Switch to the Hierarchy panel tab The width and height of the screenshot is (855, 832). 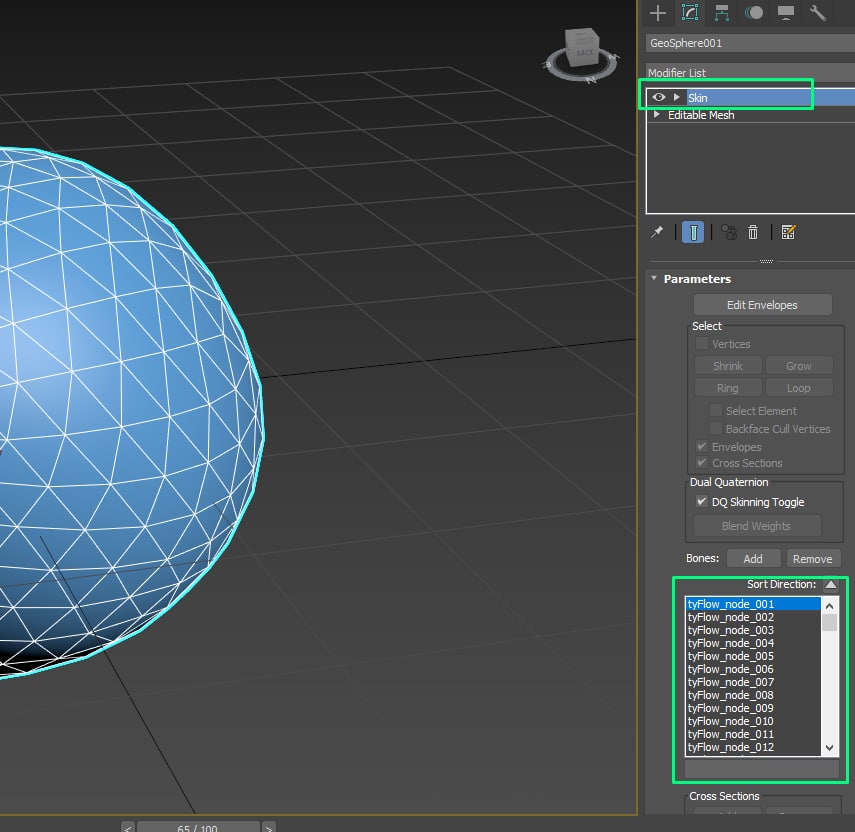click(721, 13)
